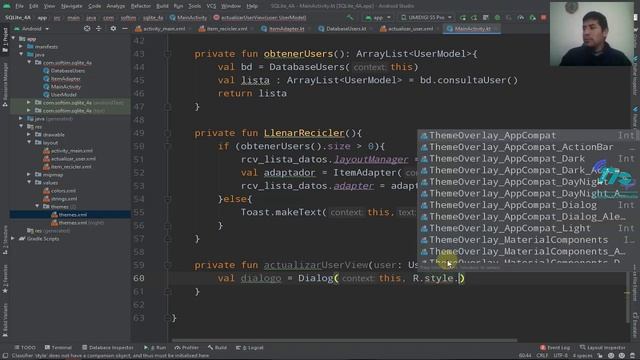
Task: Open the Terminal tool window
Action: pyautogui.click(x=58, y=348)
